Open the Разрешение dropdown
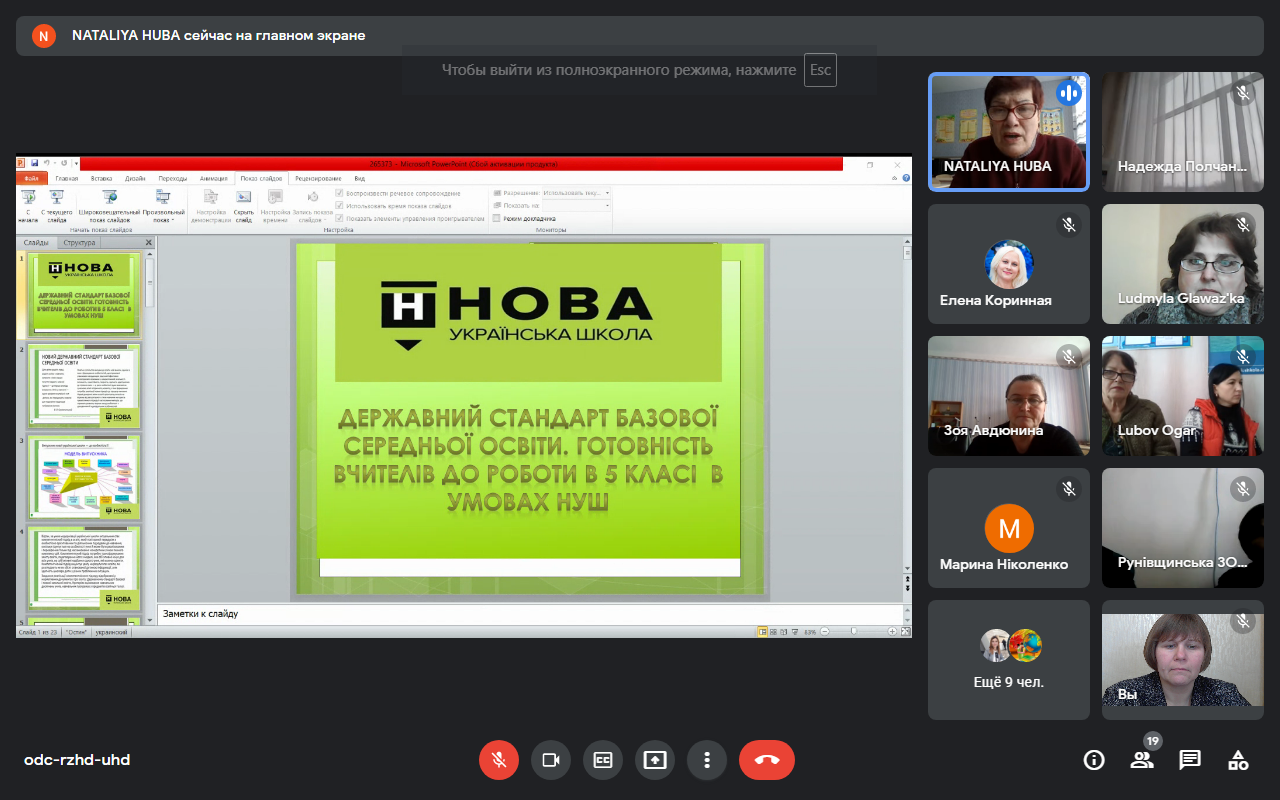This screenshot has width=1280, height=800. pos(575,193)
